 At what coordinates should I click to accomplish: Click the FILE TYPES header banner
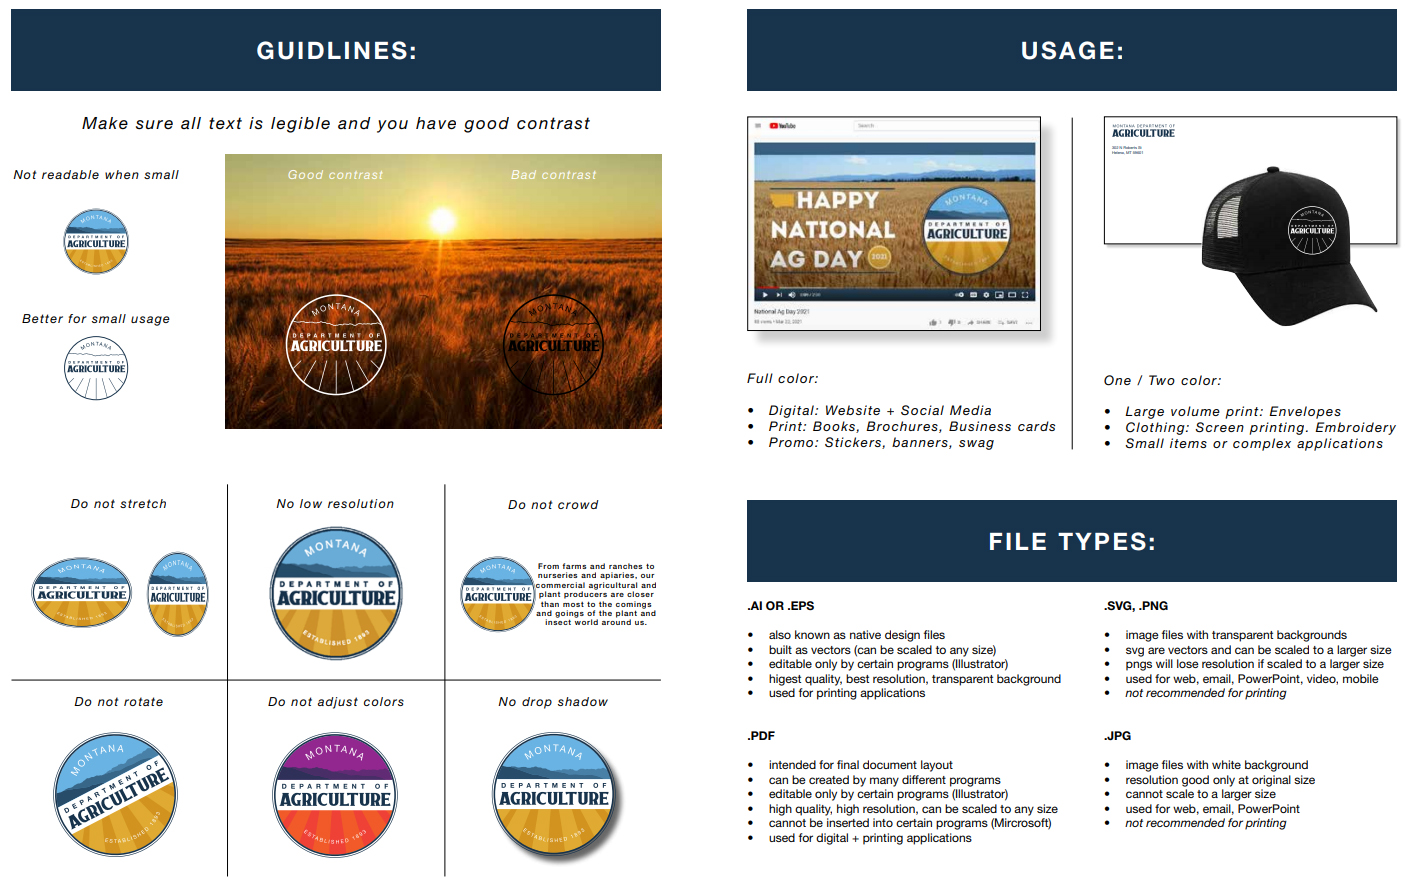click(x=1071, y=541)
